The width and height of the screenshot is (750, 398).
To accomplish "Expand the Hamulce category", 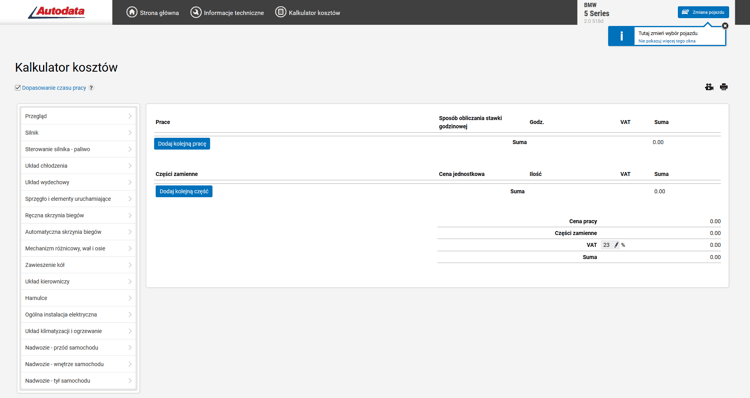I will (78, 298).
